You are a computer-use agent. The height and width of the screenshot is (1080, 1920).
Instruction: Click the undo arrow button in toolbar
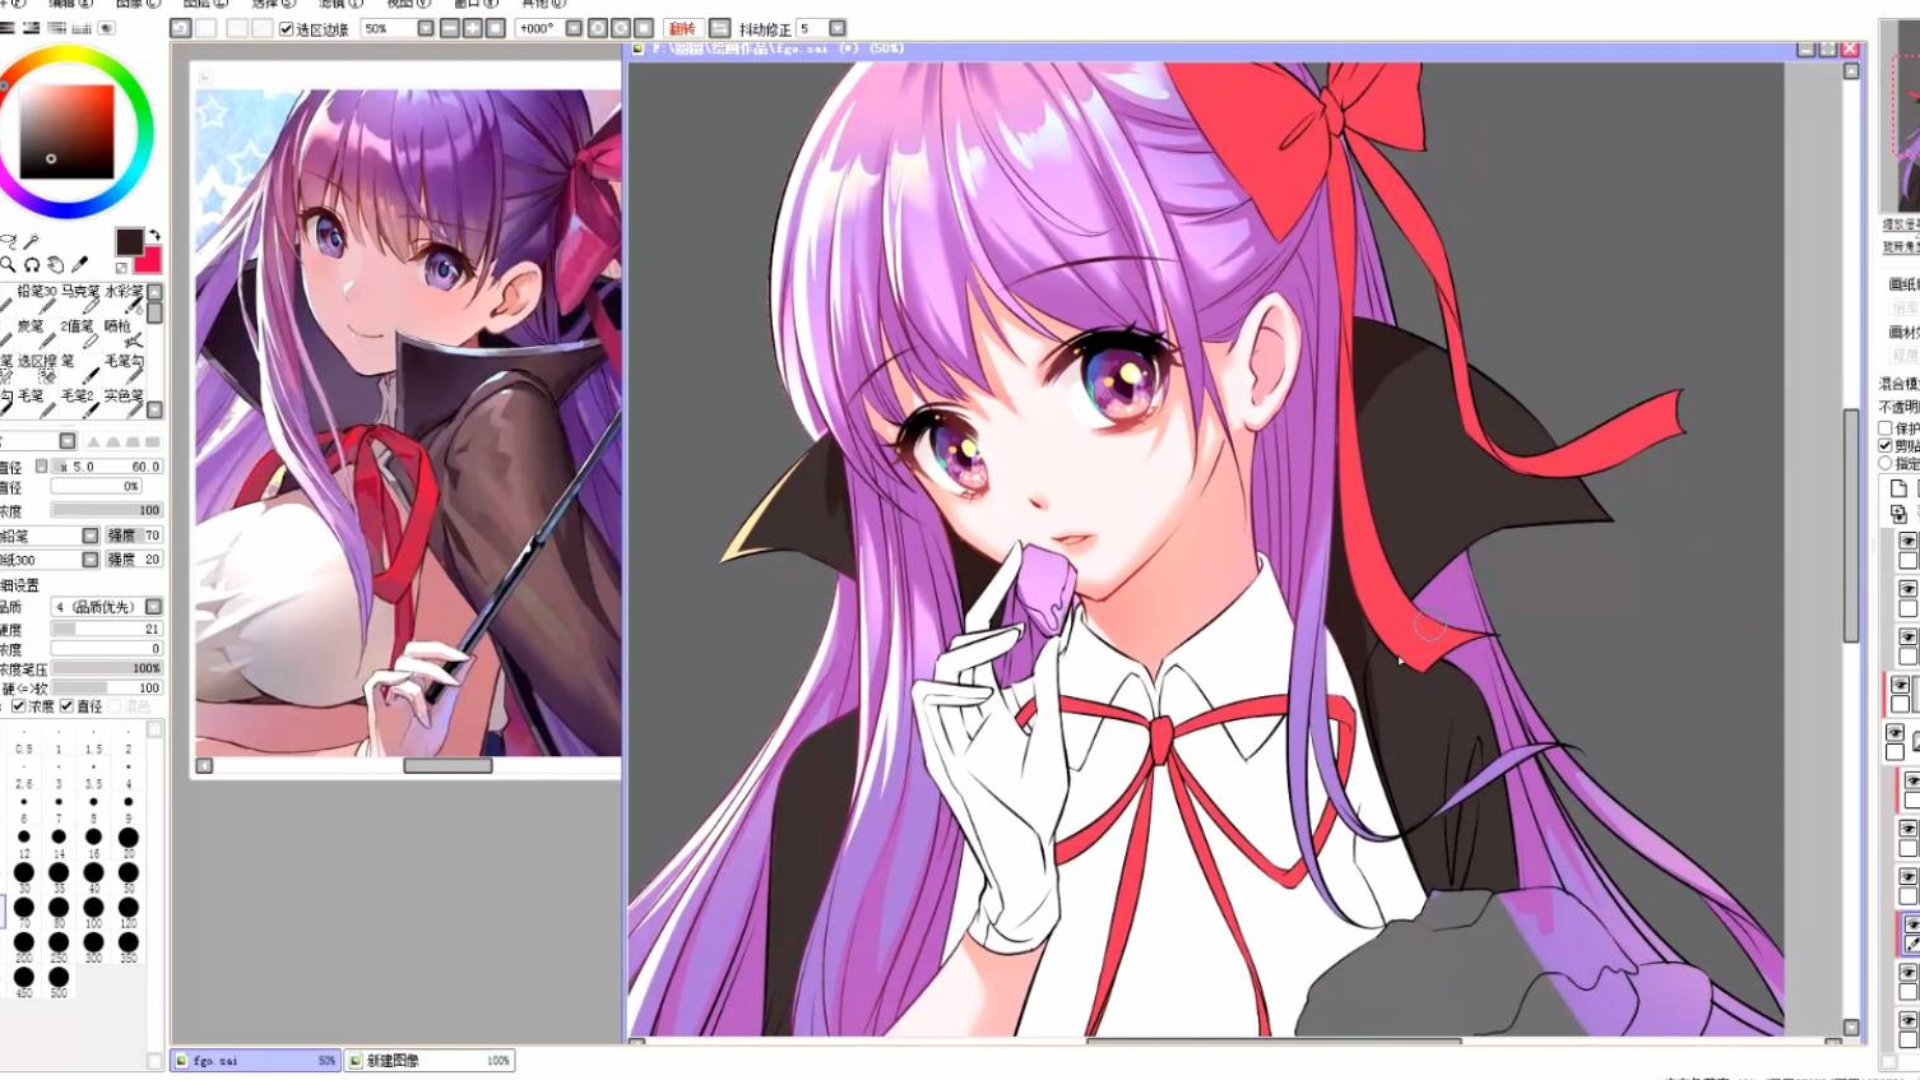(180, 28)
